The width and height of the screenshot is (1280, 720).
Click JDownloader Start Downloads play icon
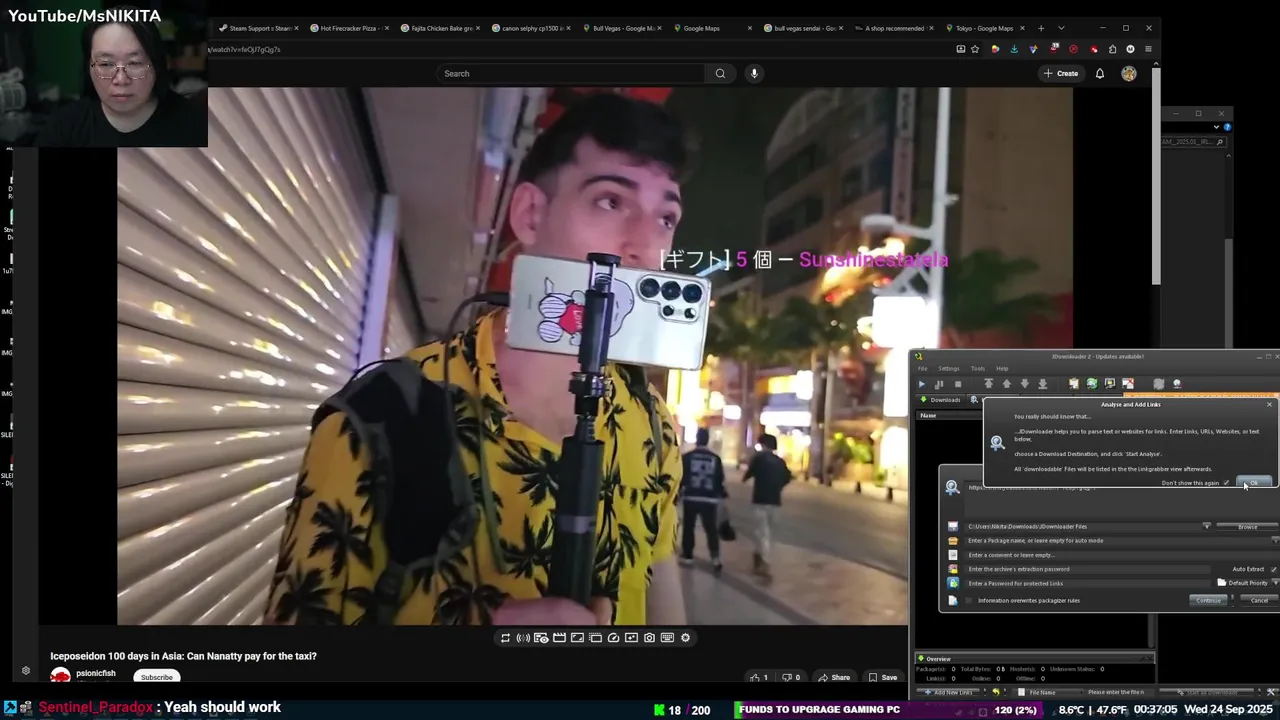[x=922, y=384]
